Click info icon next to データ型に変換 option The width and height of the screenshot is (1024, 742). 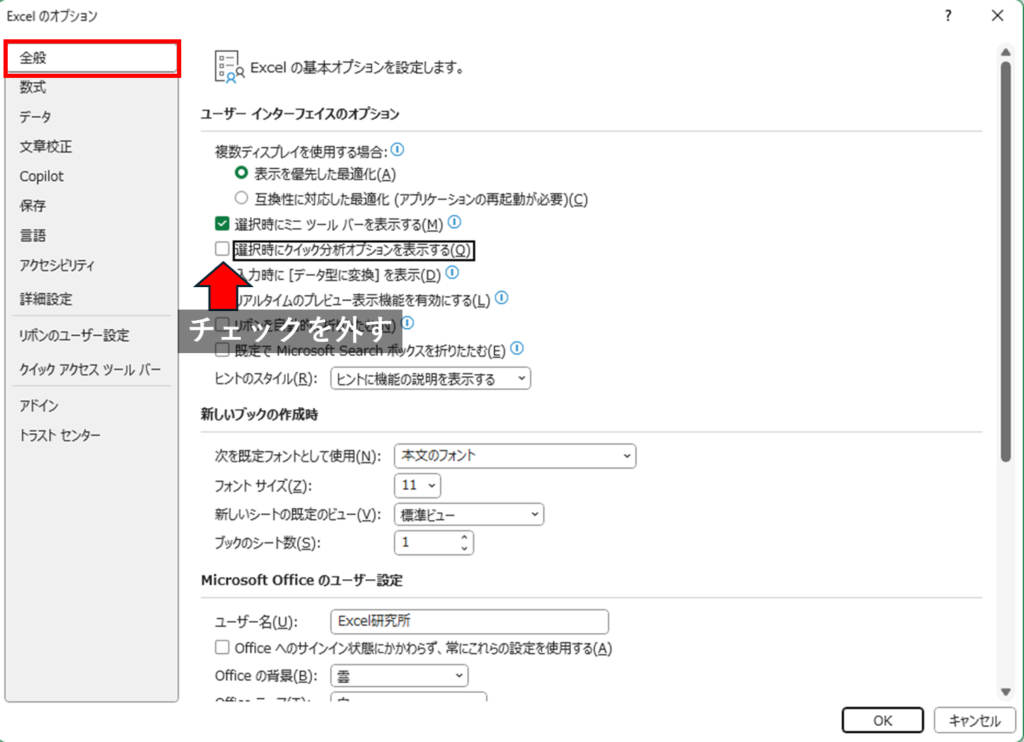click(452, 273)
